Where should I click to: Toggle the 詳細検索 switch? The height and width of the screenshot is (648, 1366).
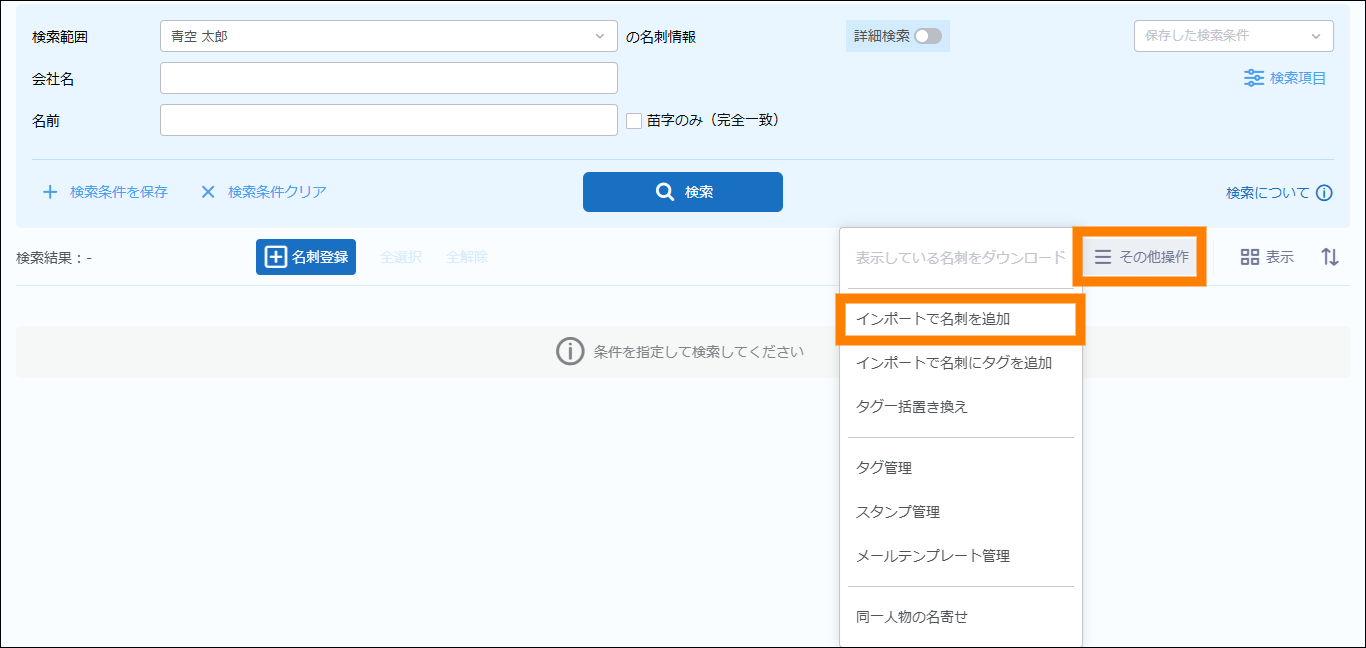click(927, 36)
